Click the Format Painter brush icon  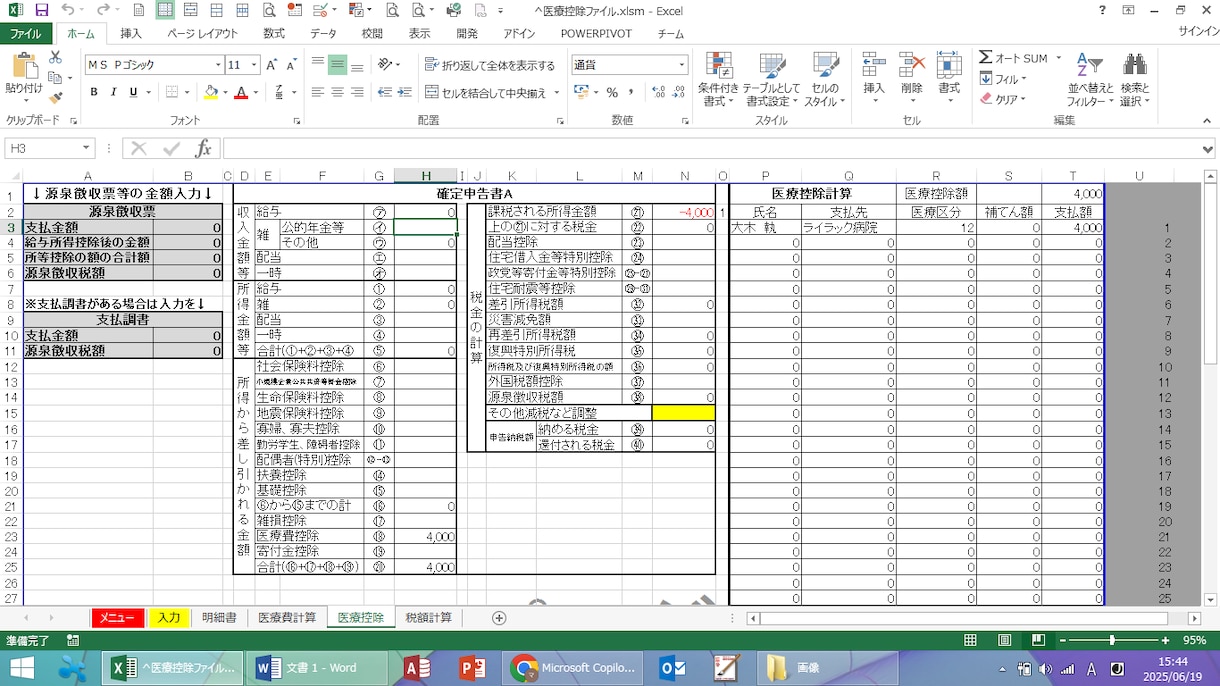[56, 97]
